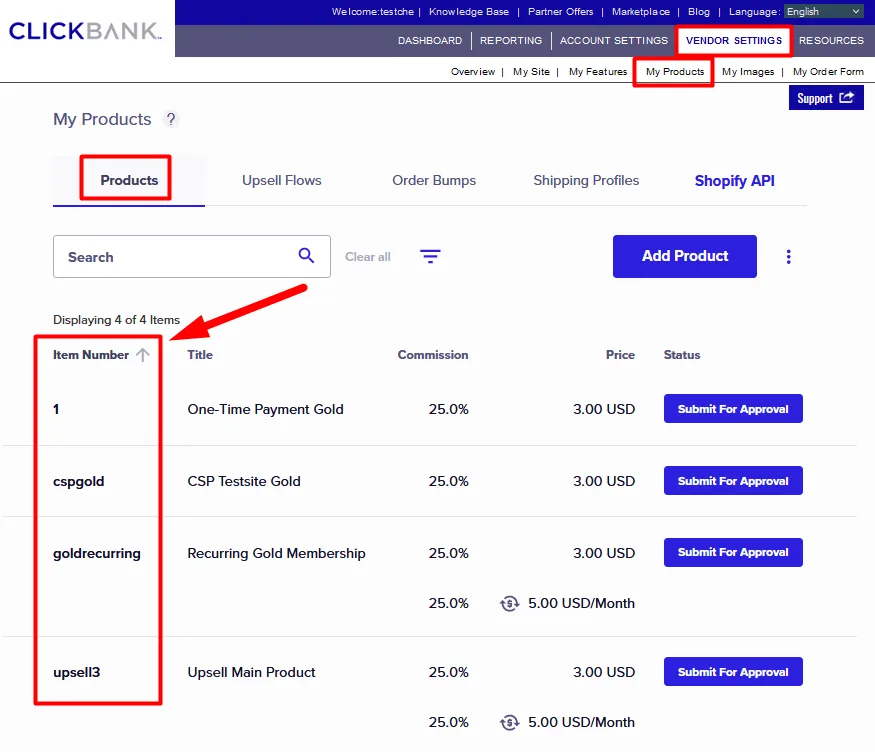The image size is (875, 752).
Task: Click the CLICKBANK logo
Action: click(85, 31)
